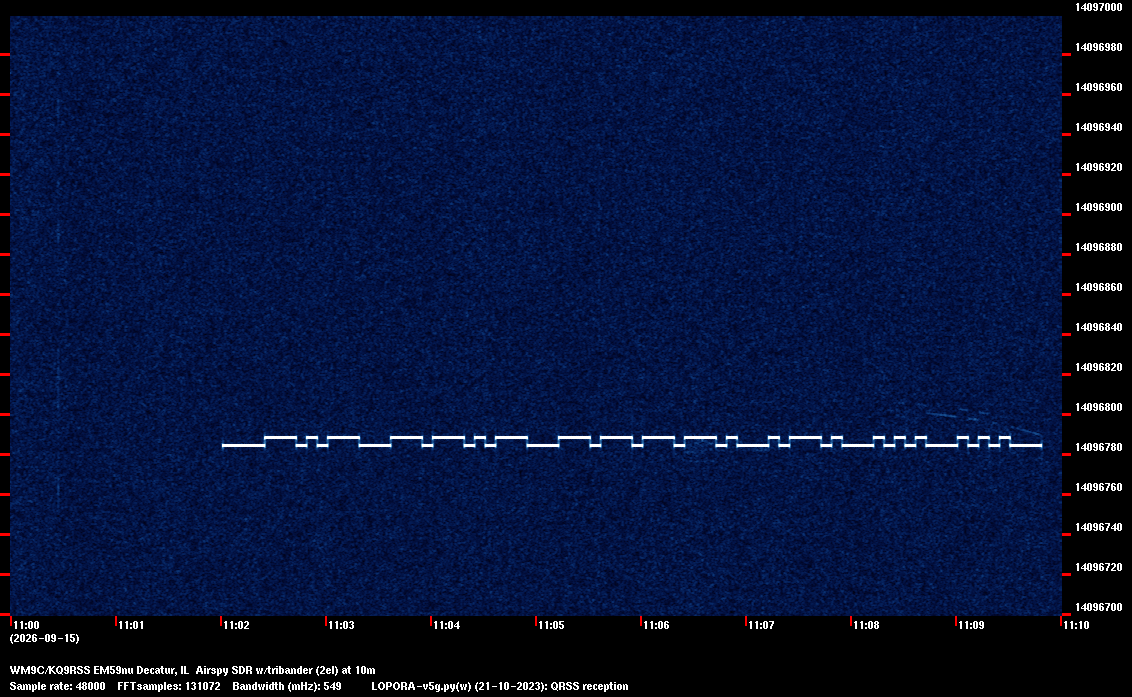1132x697 pixels.
Task: Click the 14096840 frequency label
Action: (1099, 327)
